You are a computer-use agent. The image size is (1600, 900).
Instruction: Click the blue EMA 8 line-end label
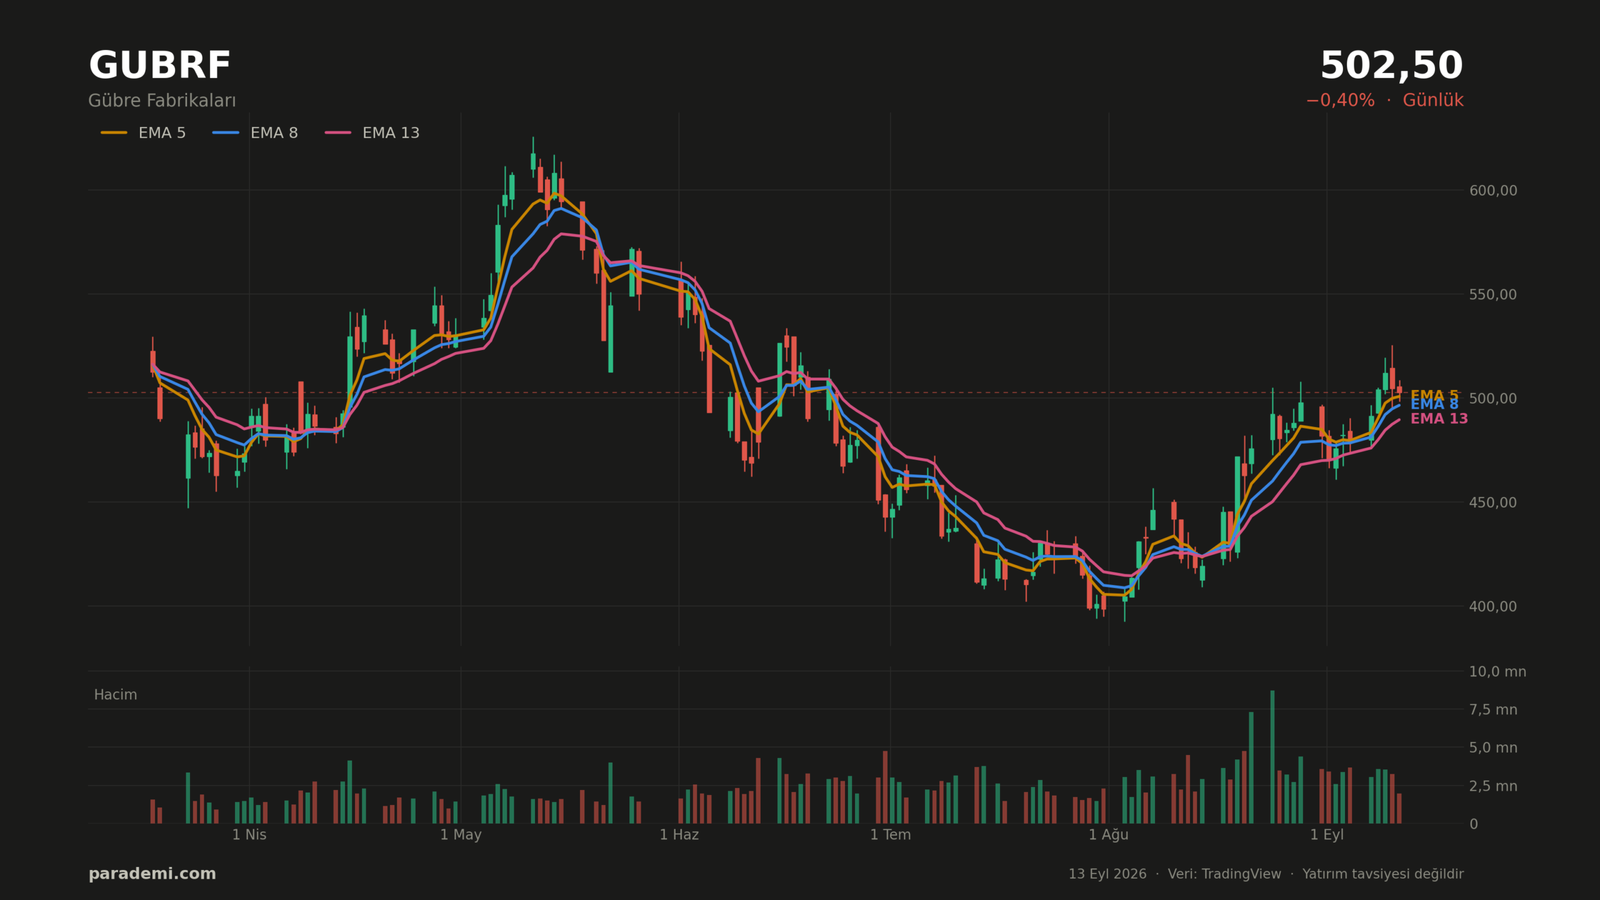tap(1434, 405)
